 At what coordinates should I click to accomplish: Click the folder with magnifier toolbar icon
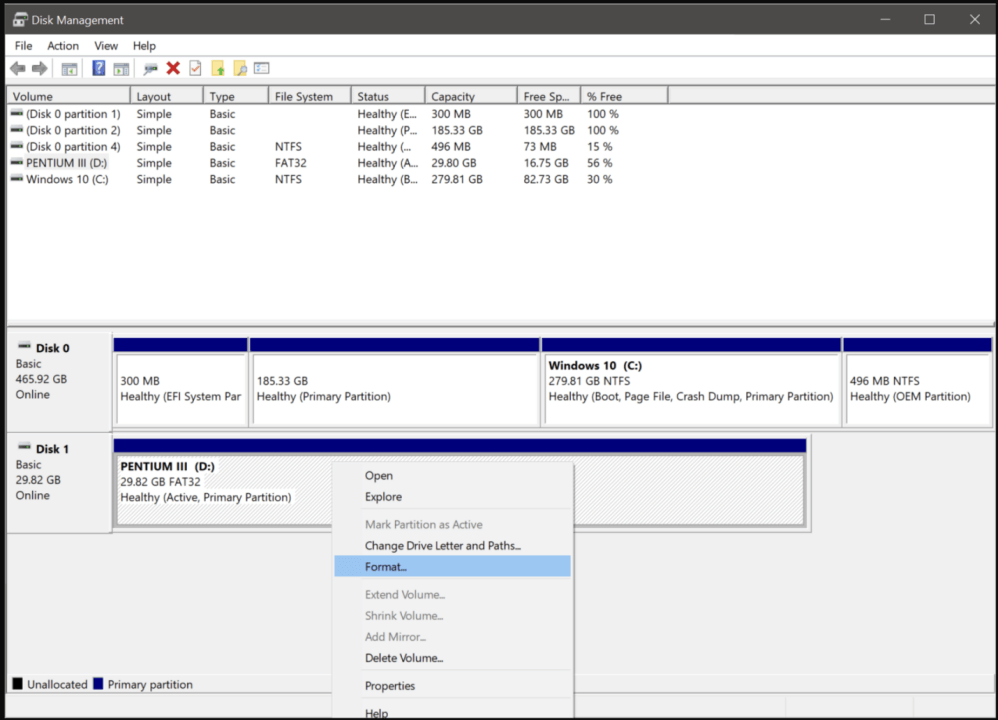(x=240, y=68)
